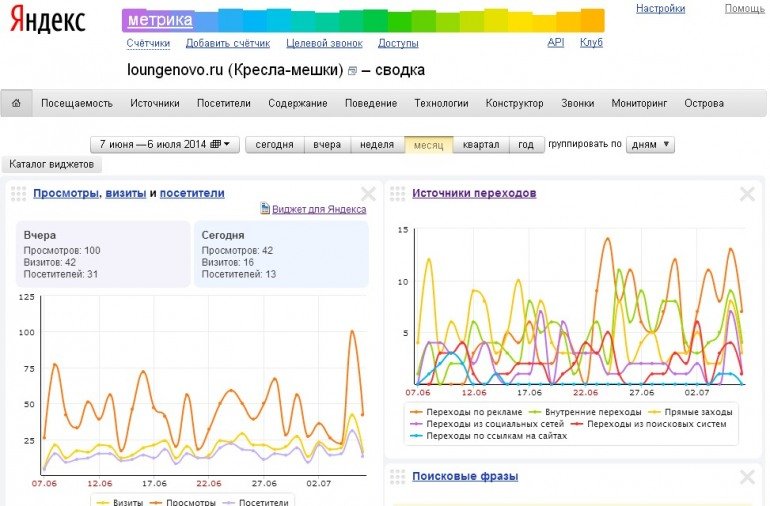This screenshot has height=506, width=770.
Task: Click the Добавить счётчик link
Action: point(227,43)
